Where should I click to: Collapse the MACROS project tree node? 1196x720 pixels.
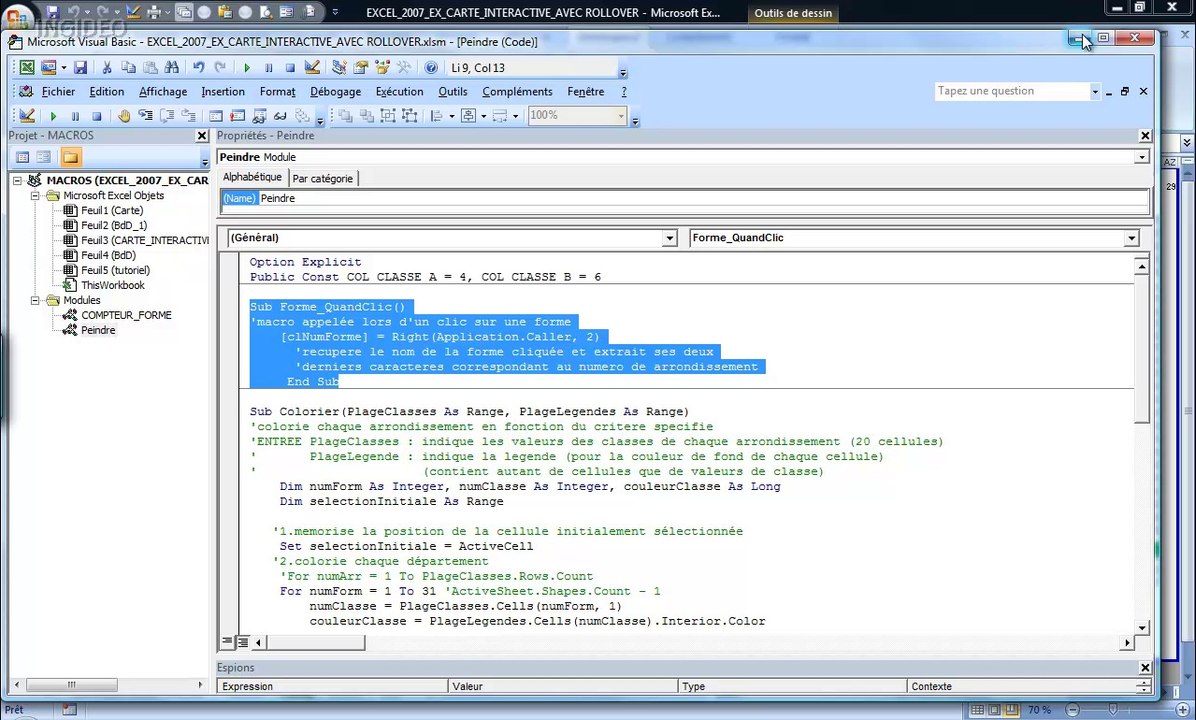[18, 181]
